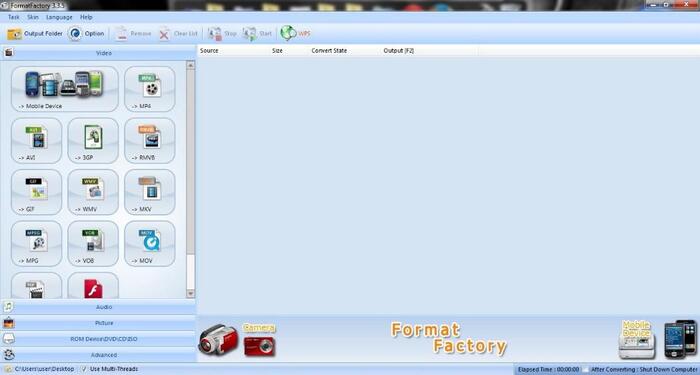The image size is (700, 375).
Task: Click the Convert State column header
Action: click(x=346, y=51)
